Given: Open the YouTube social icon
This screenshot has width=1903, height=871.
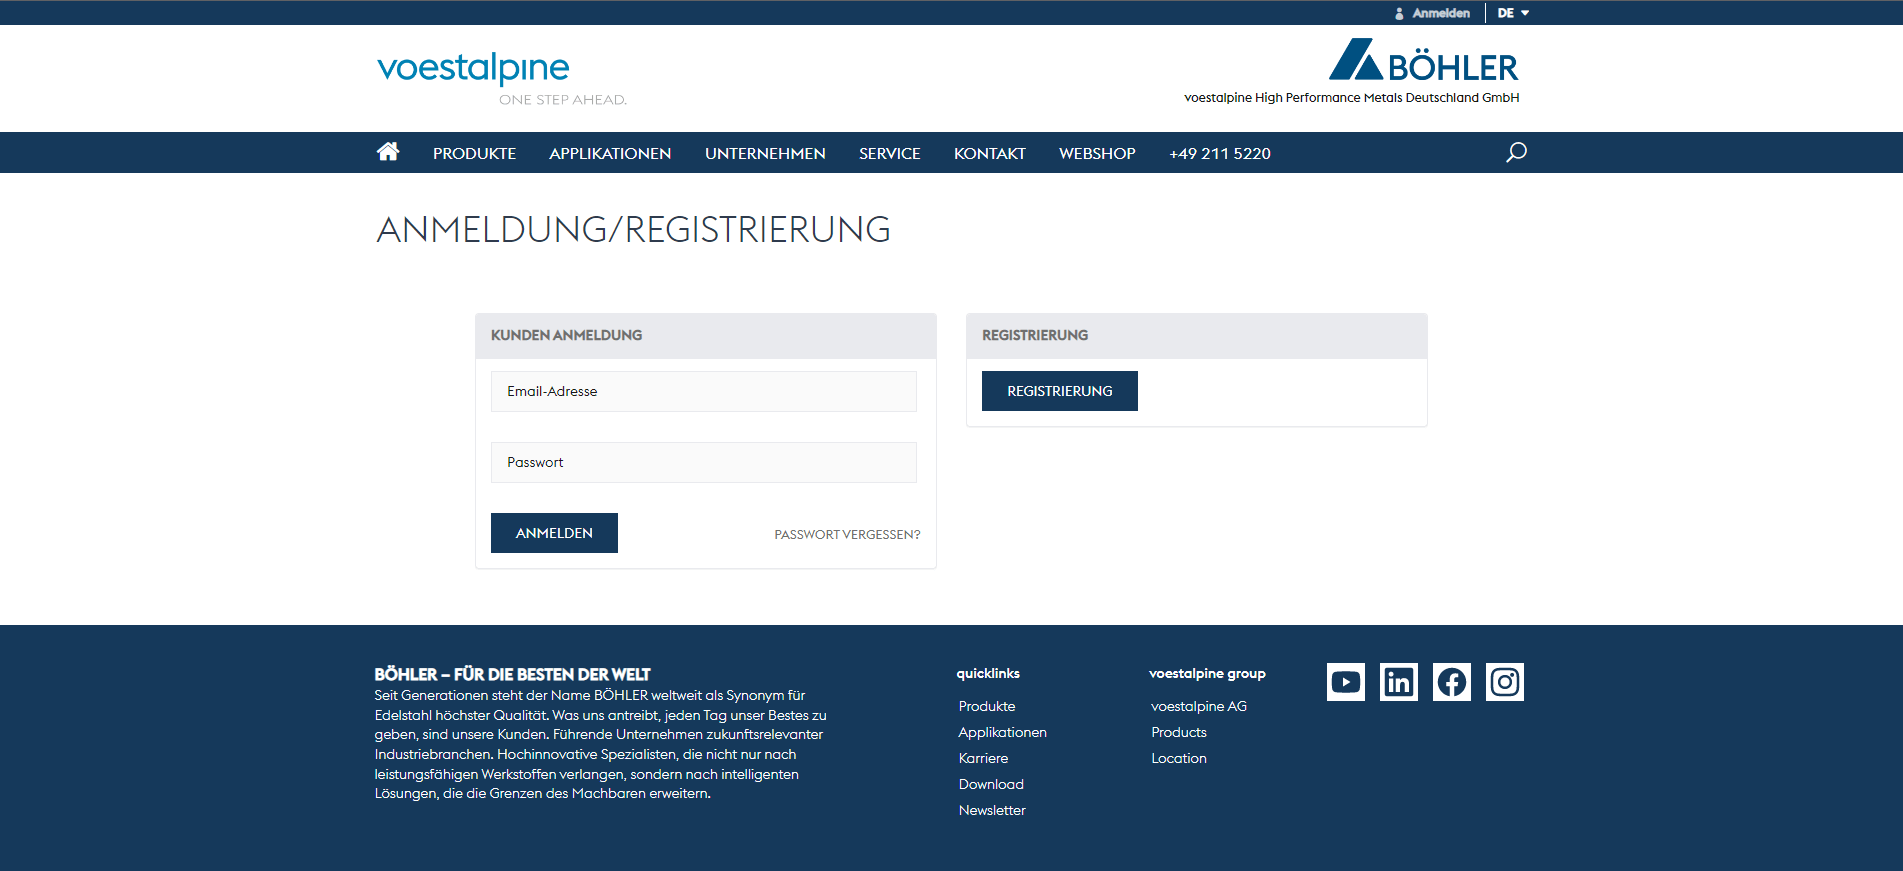Looking at the screenshot, I should pos(1346,682).
